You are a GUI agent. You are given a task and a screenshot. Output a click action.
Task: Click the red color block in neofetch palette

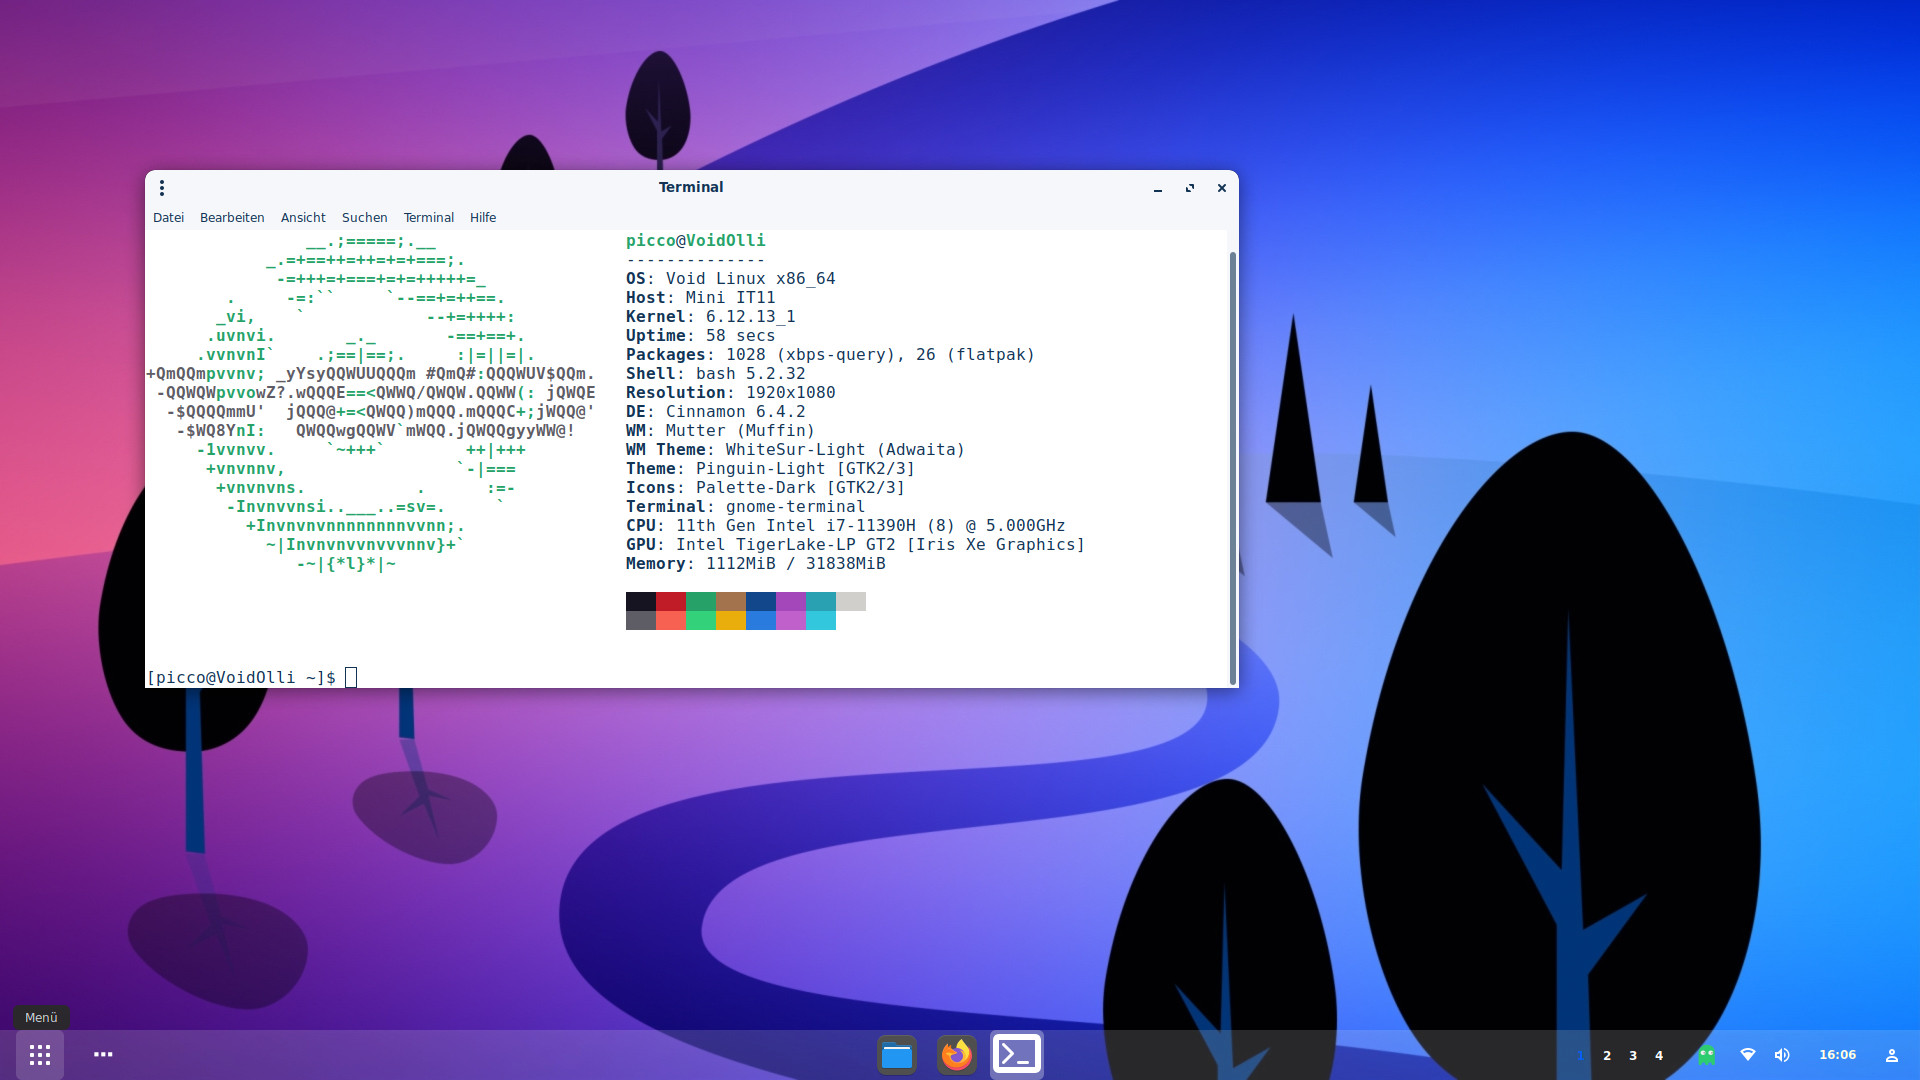(670, 602)
